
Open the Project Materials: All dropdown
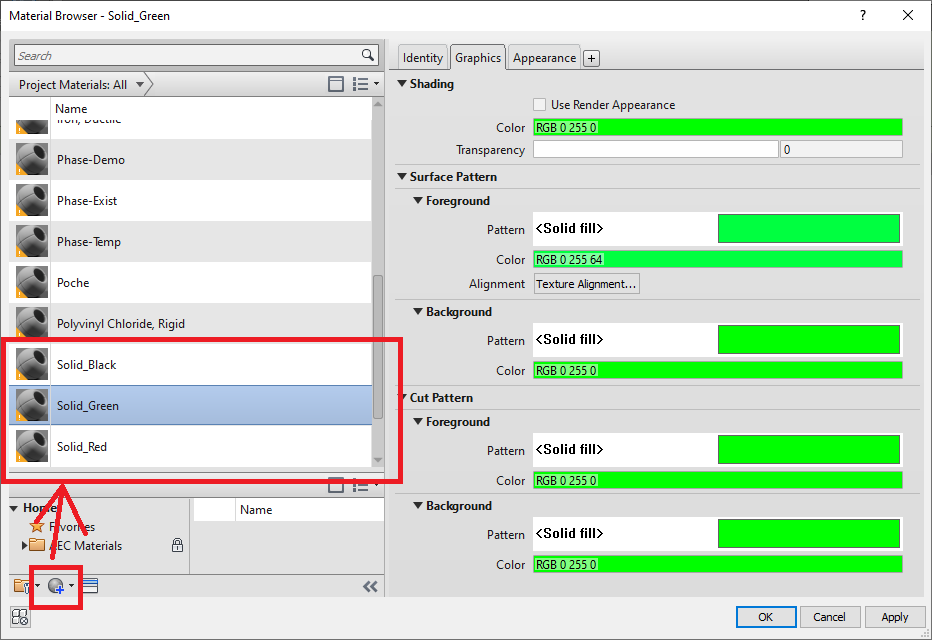click(140, 83)
